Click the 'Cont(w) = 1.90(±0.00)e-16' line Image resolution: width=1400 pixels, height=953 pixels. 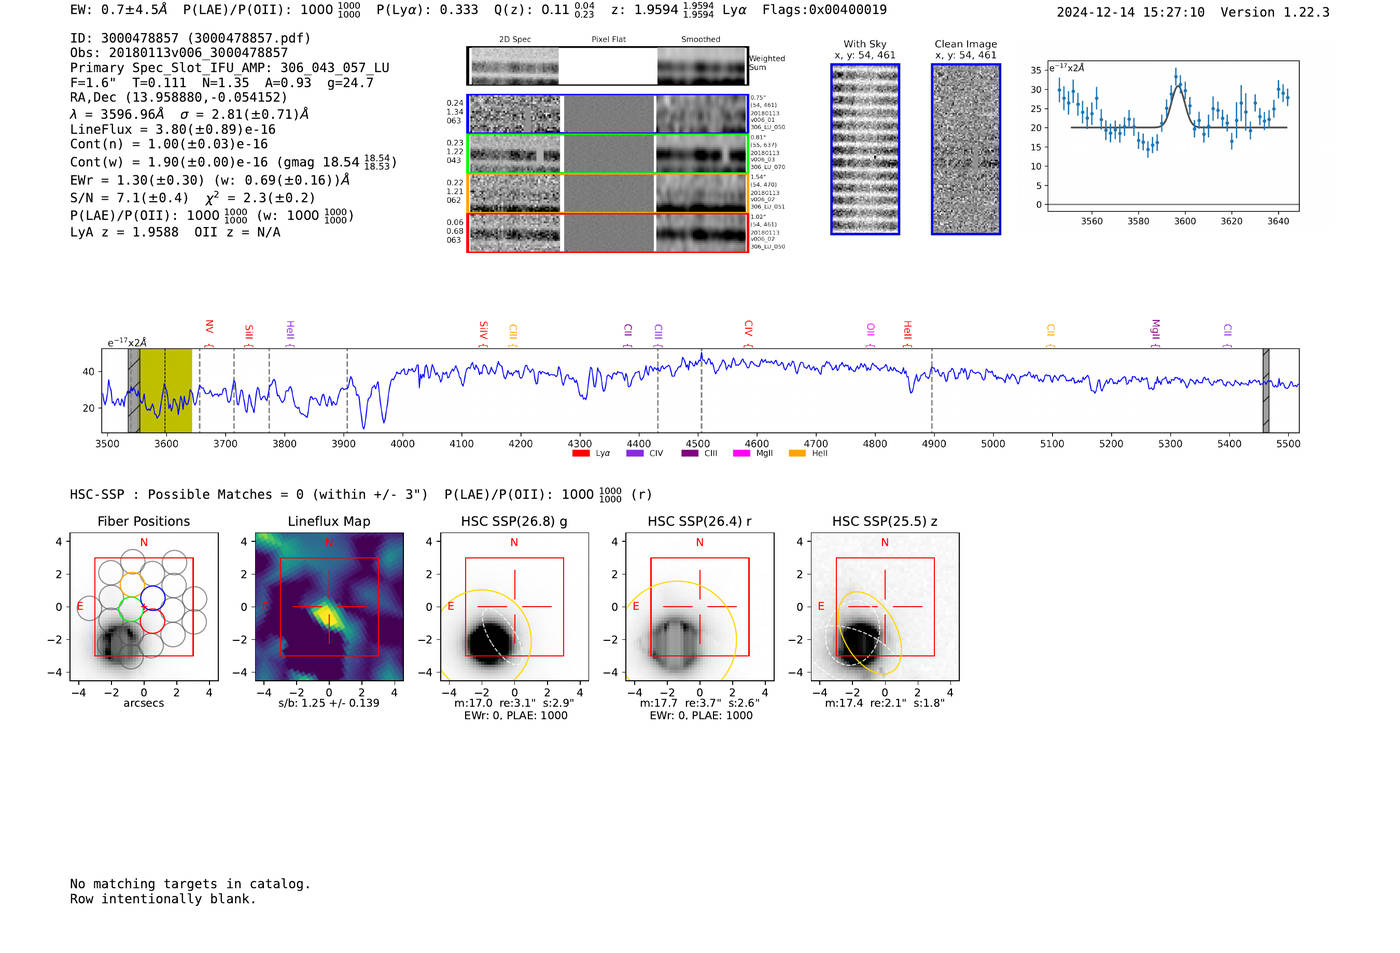(x=234, y=162)
